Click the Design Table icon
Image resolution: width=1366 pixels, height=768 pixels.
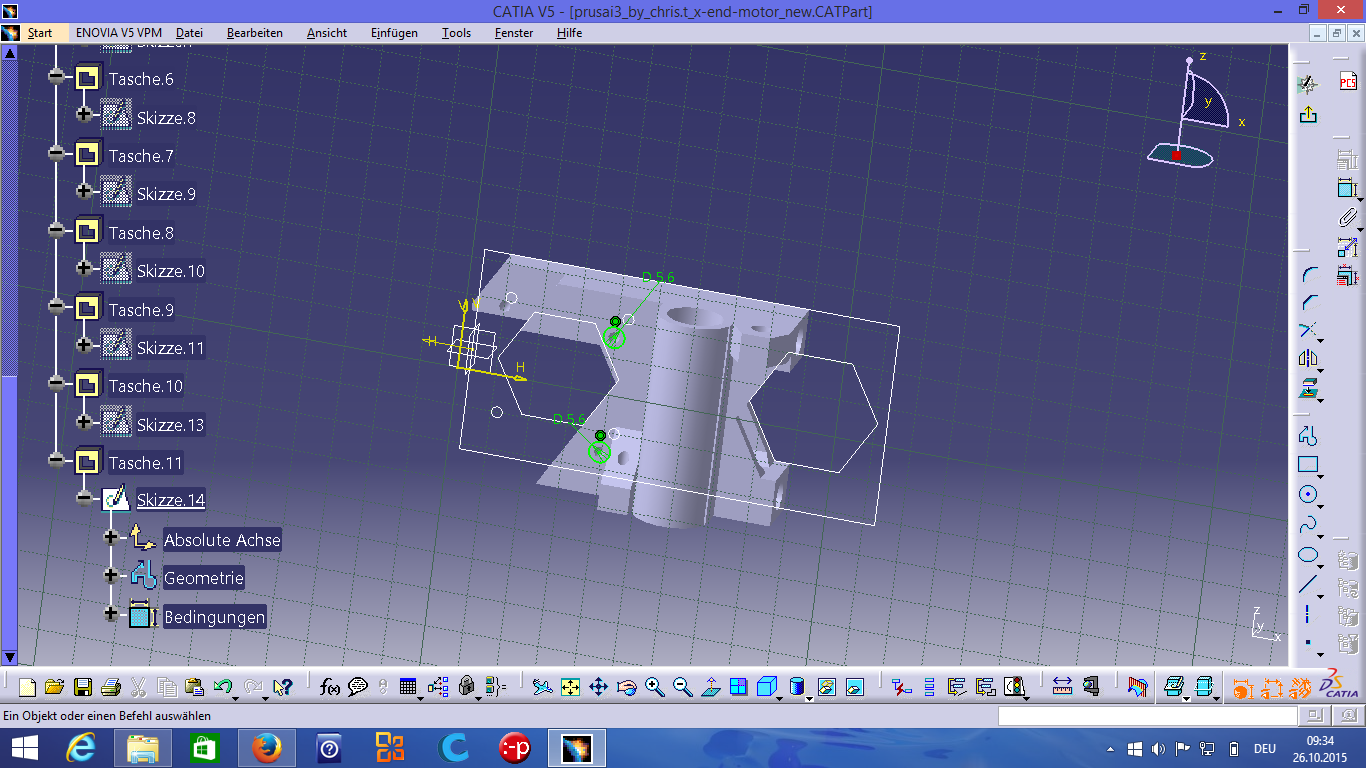pos(407,687)
